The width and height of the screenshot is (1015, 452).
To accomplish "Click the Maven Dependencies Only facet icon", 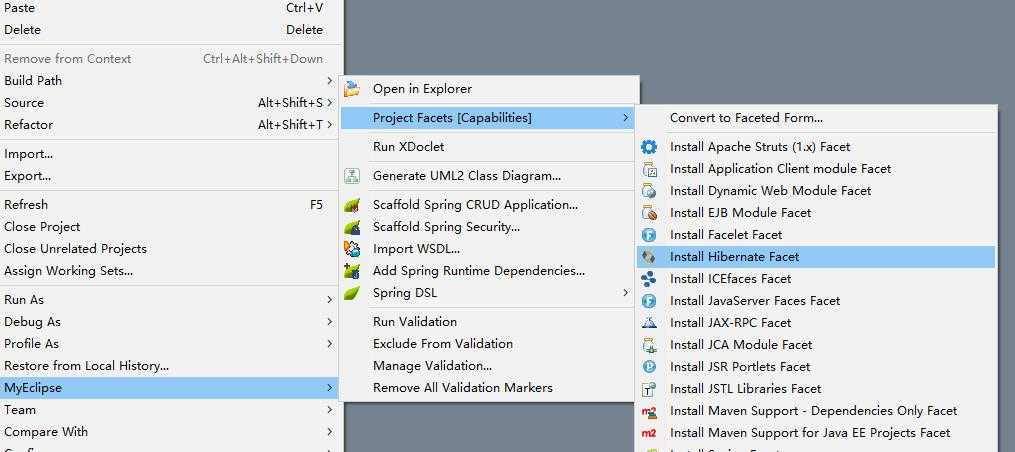I will (x=649, y=411).
